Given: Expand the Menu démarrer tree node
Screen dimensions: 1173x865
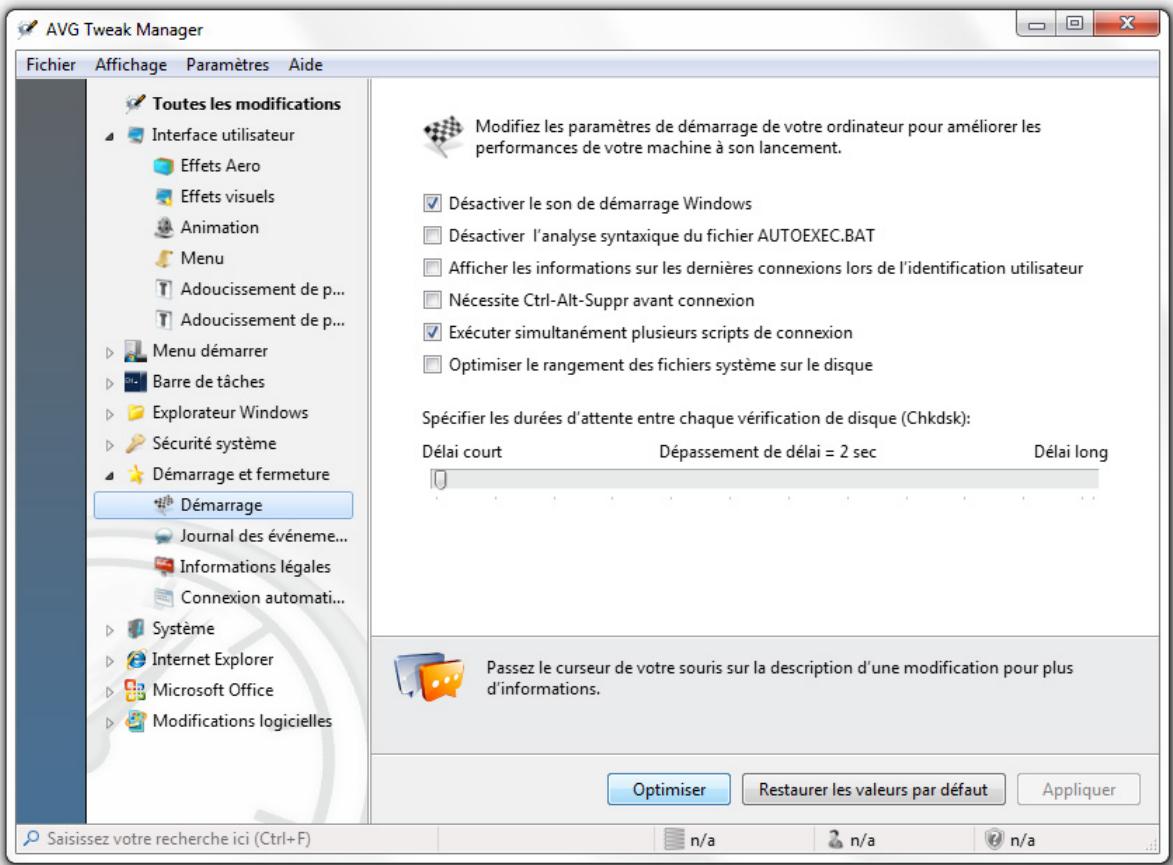Looking at the screenshot, I should 110,352.
